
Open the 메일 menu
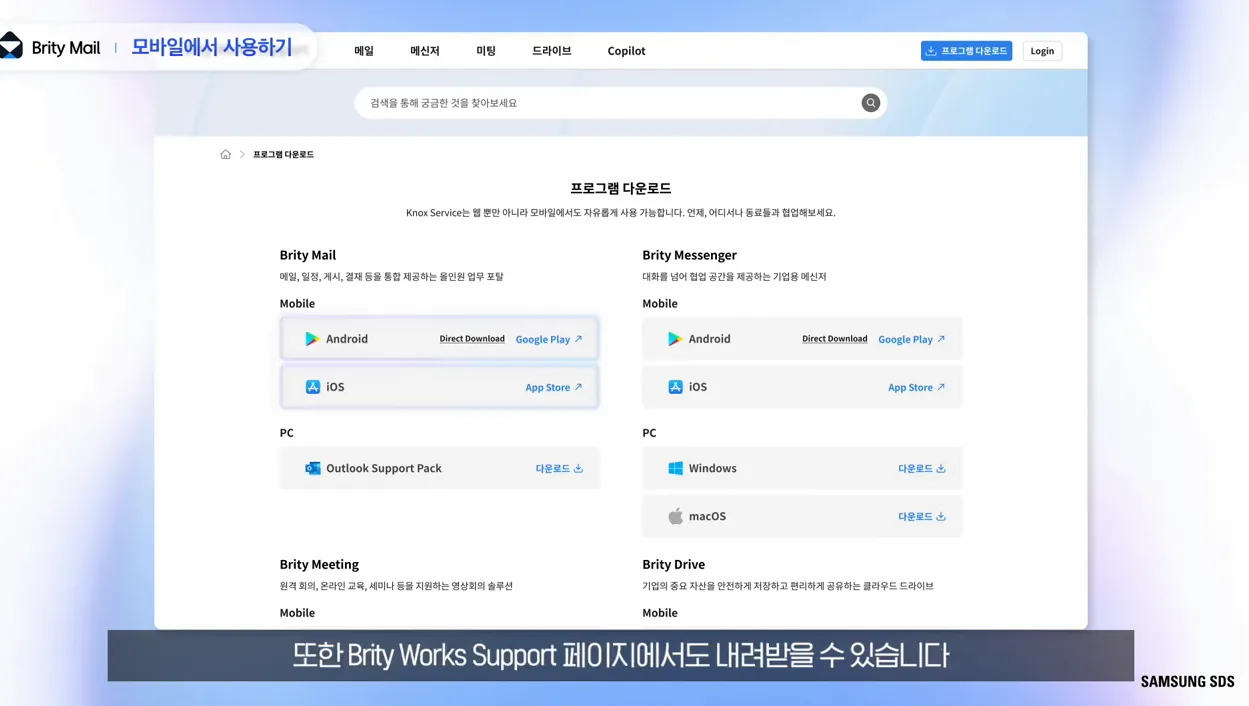pos(364,51)
